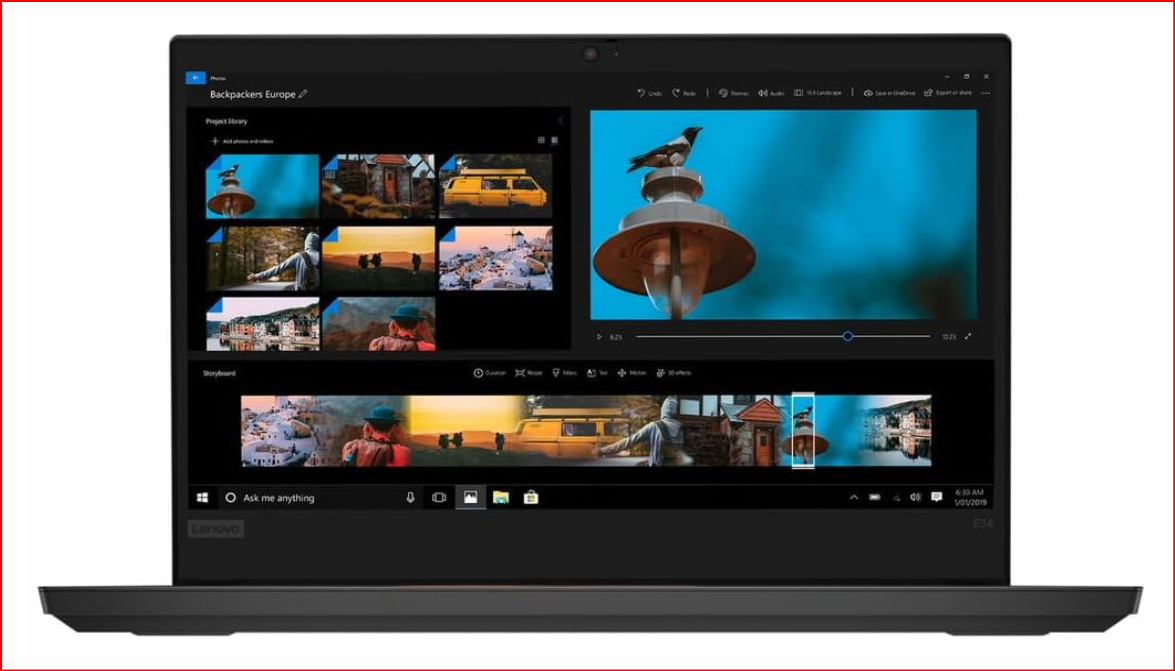This screenshot has height=671, width=1175.
Task: Select the Motion tool in storyboard
Action: (x=632, y=373)
